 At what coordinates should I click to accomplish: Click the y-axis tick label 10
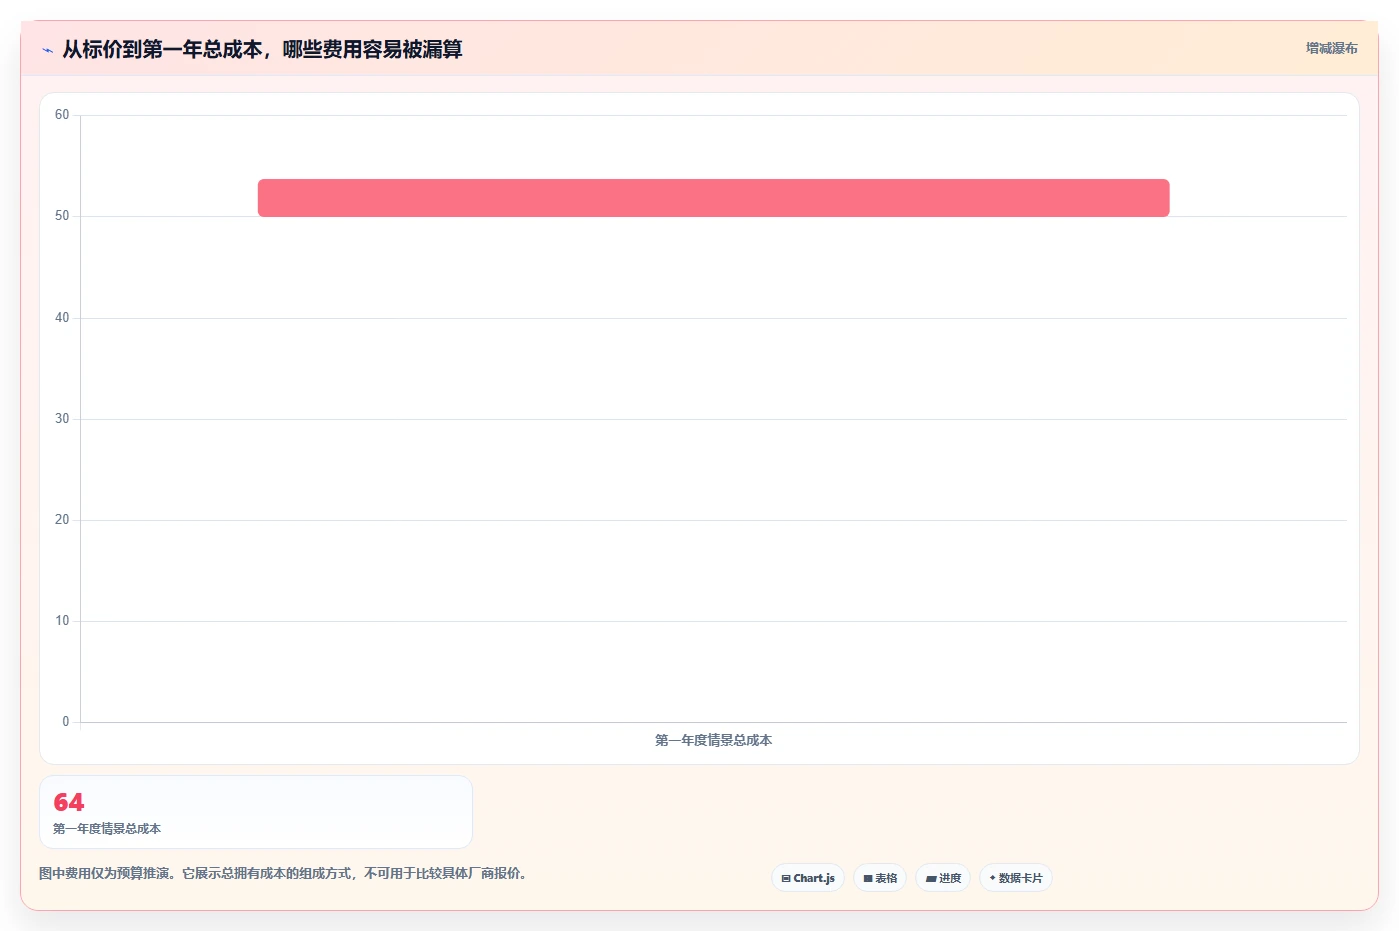[x=62, y=621]
